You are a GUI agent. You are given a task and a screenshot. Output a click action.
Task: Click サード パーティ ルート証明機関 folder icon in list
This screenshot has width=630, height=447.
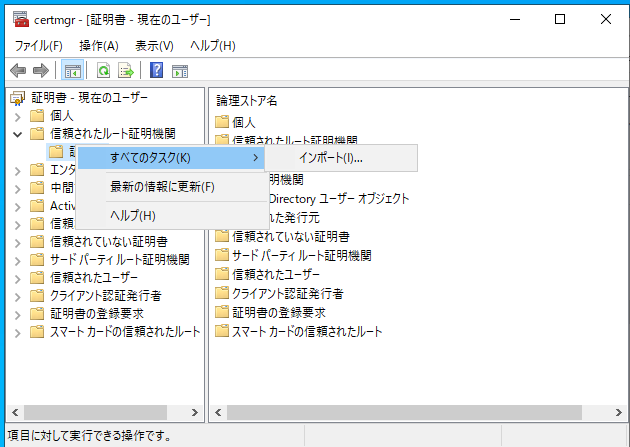(222, 255)
